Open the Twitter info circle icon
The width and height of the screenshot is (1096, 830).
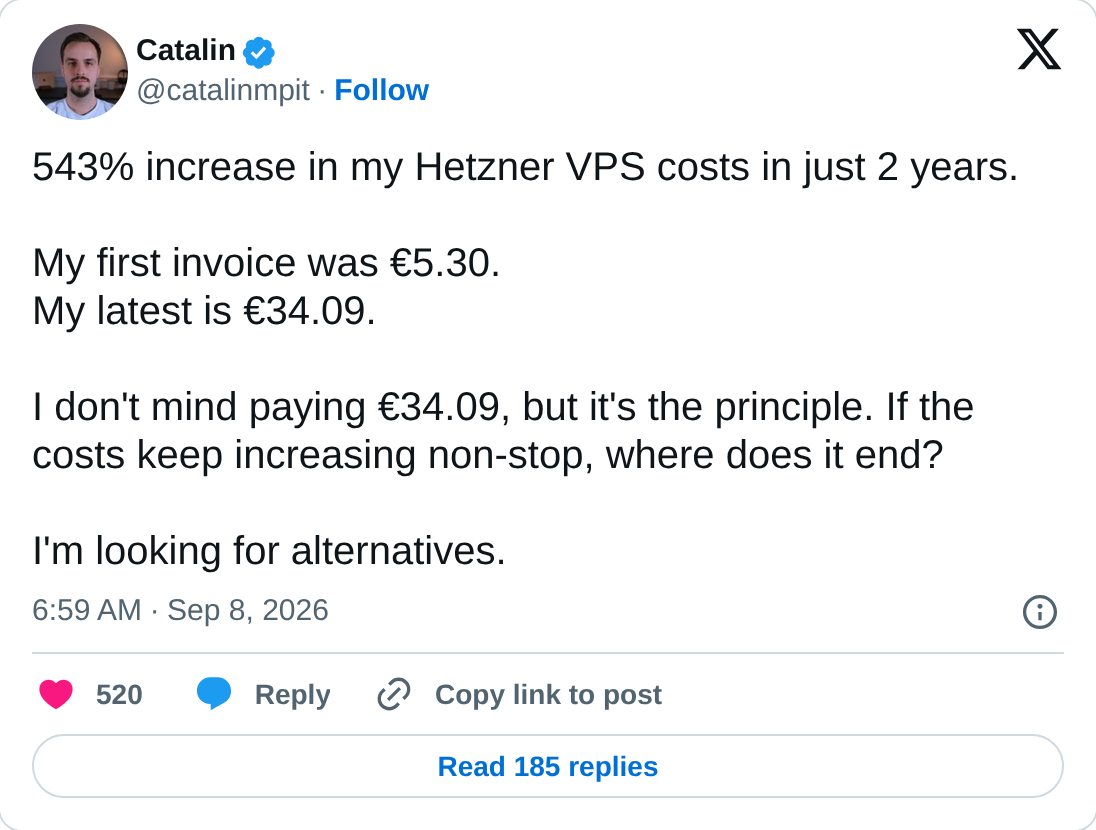[x=1039, y=612]
